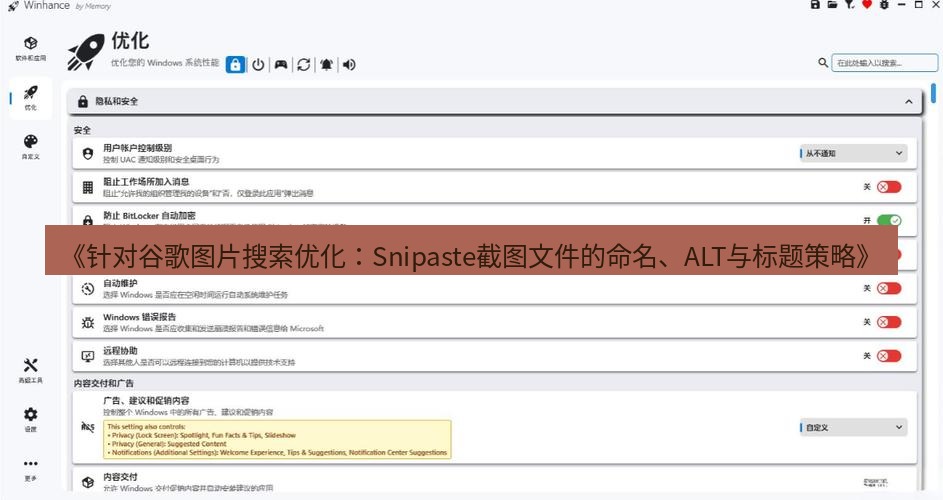943x500 pixels.
Task: Enable the Windows 错误报告 switch
Action: point(889,322)
